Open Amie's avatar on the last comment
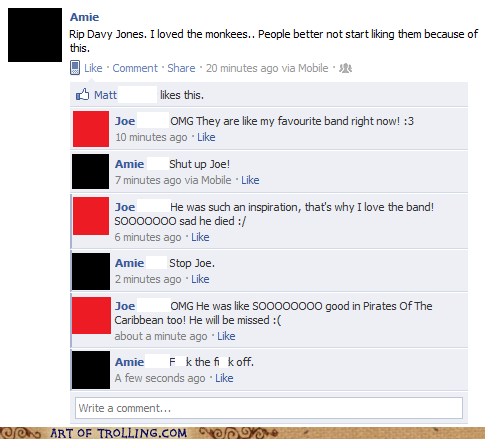 (91, 370)
